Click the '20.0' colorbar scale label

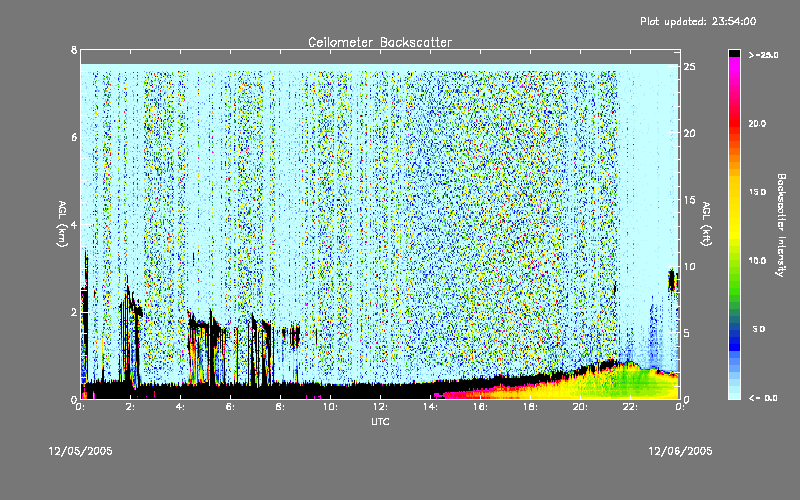[757, 123]
